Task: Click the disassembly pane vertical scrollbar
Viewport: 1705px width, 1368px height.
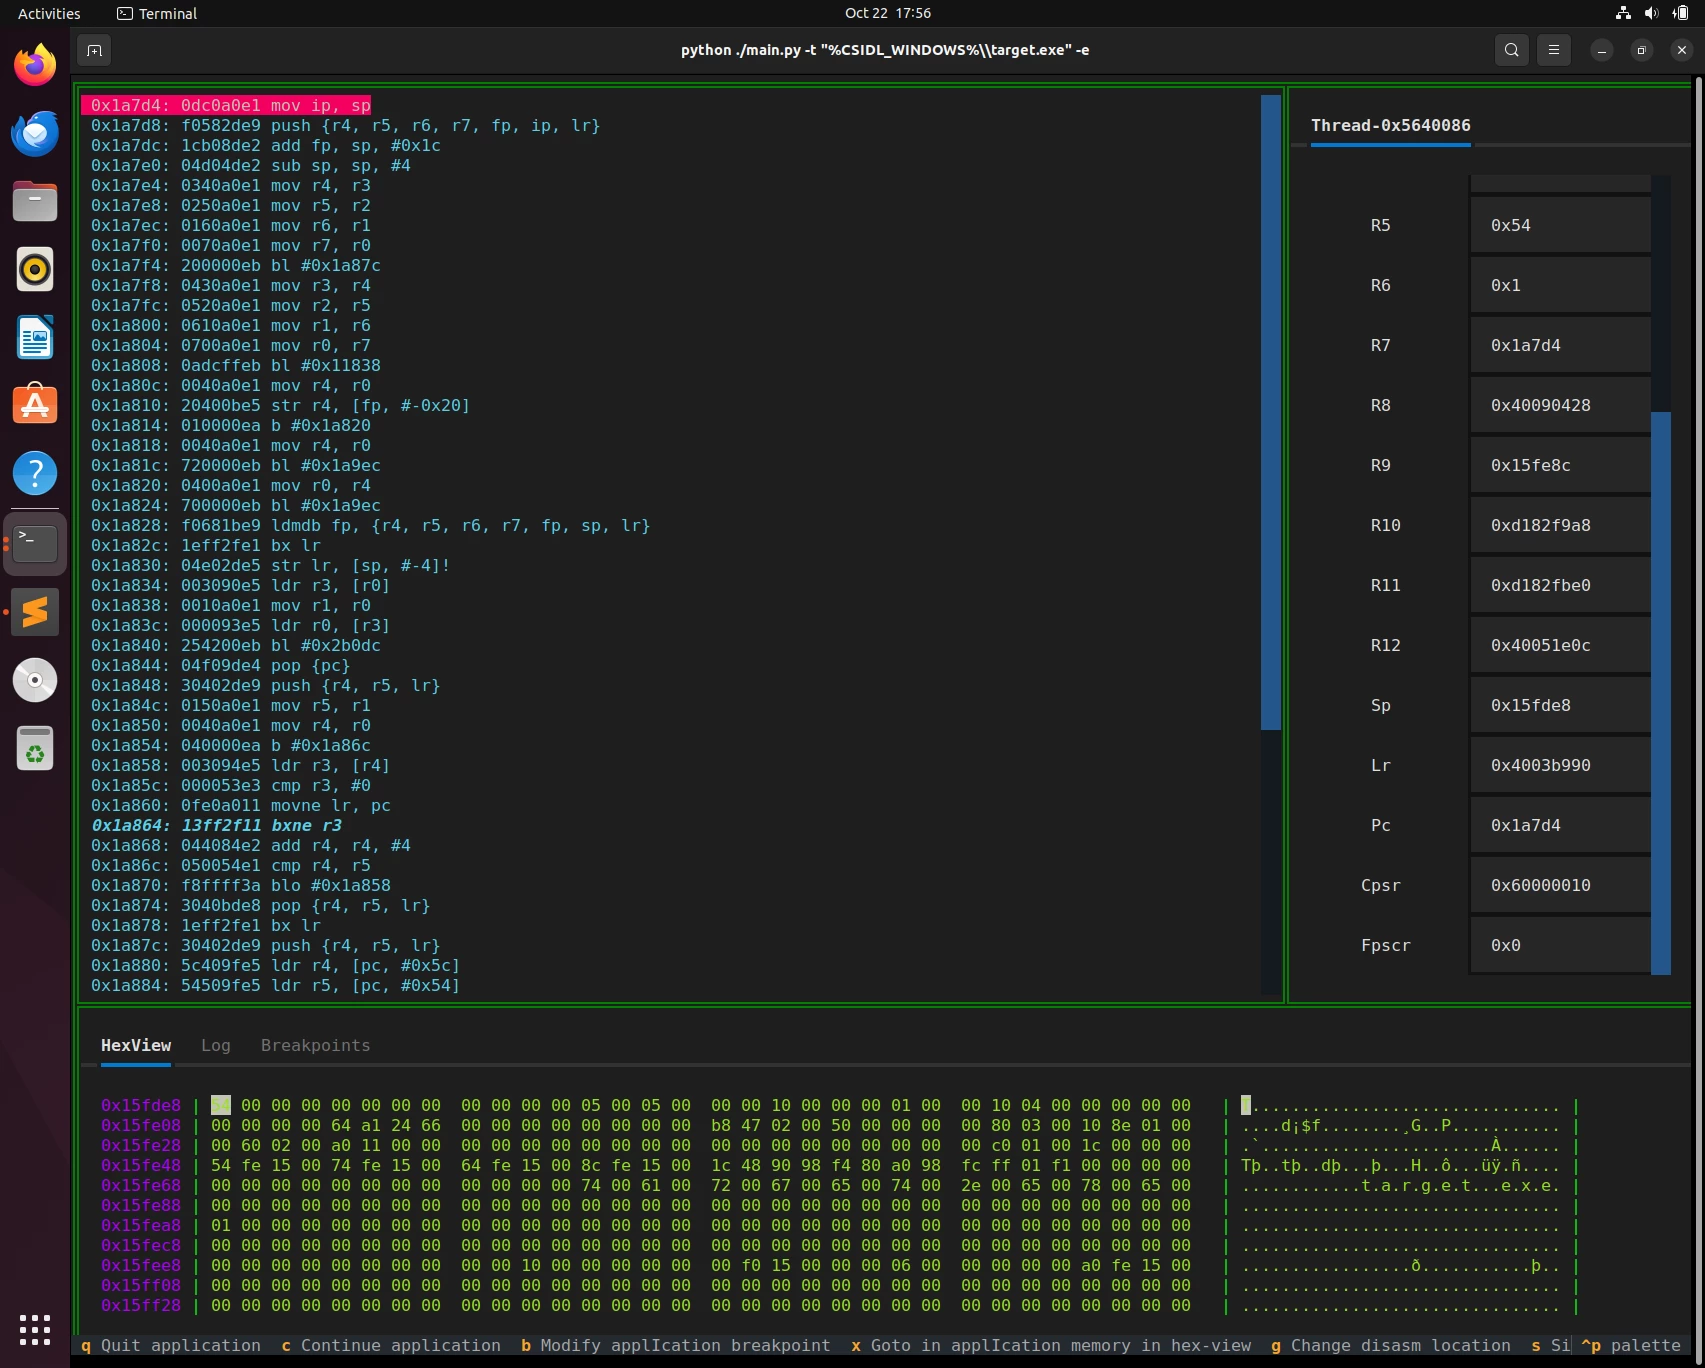Action: click(x=1270, y=412)
